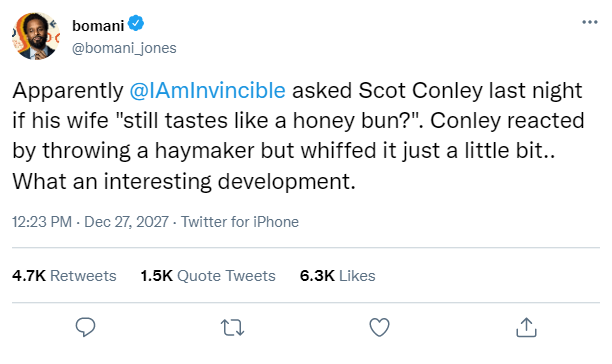Click the Dec 27, 2027 date
Viewport: 612px width, 364px height.
[x=126, y=222]
